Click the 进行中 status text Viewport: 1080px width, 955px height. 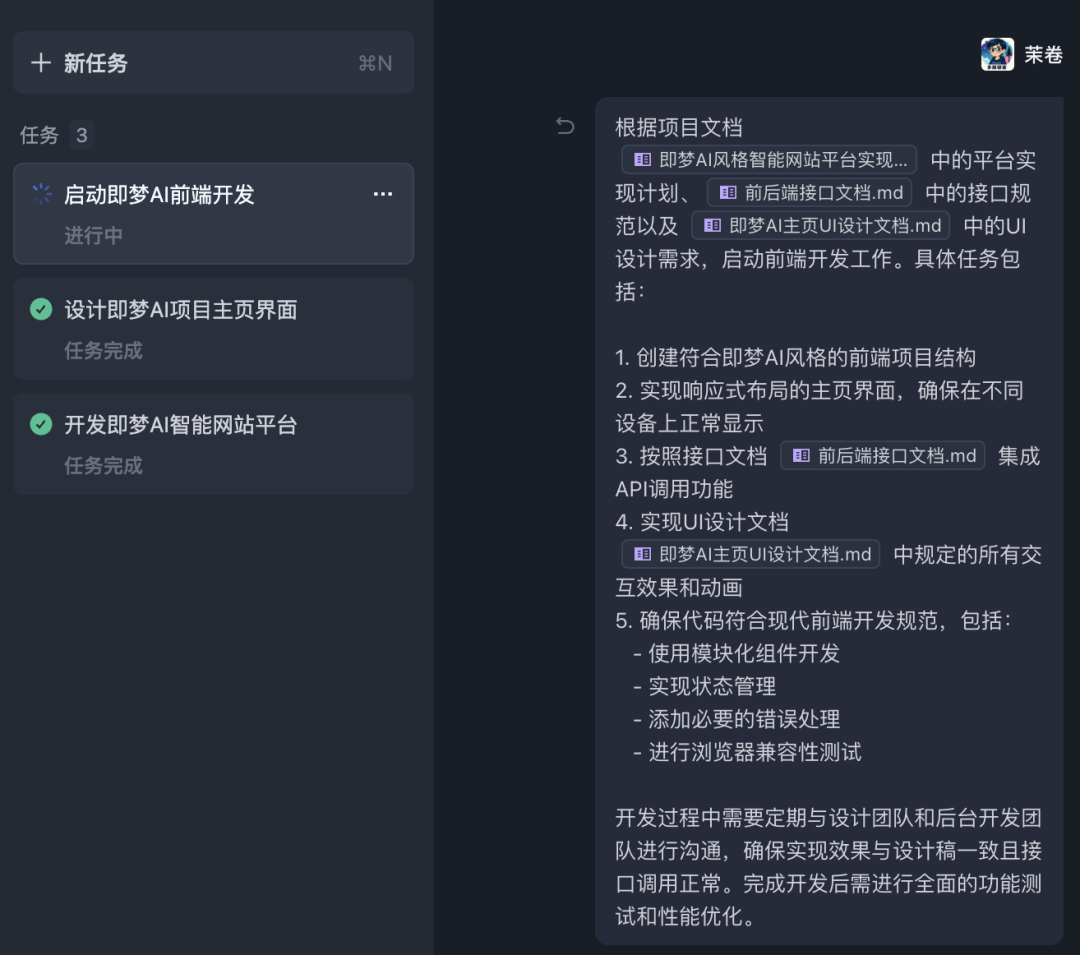pos(94,236)
